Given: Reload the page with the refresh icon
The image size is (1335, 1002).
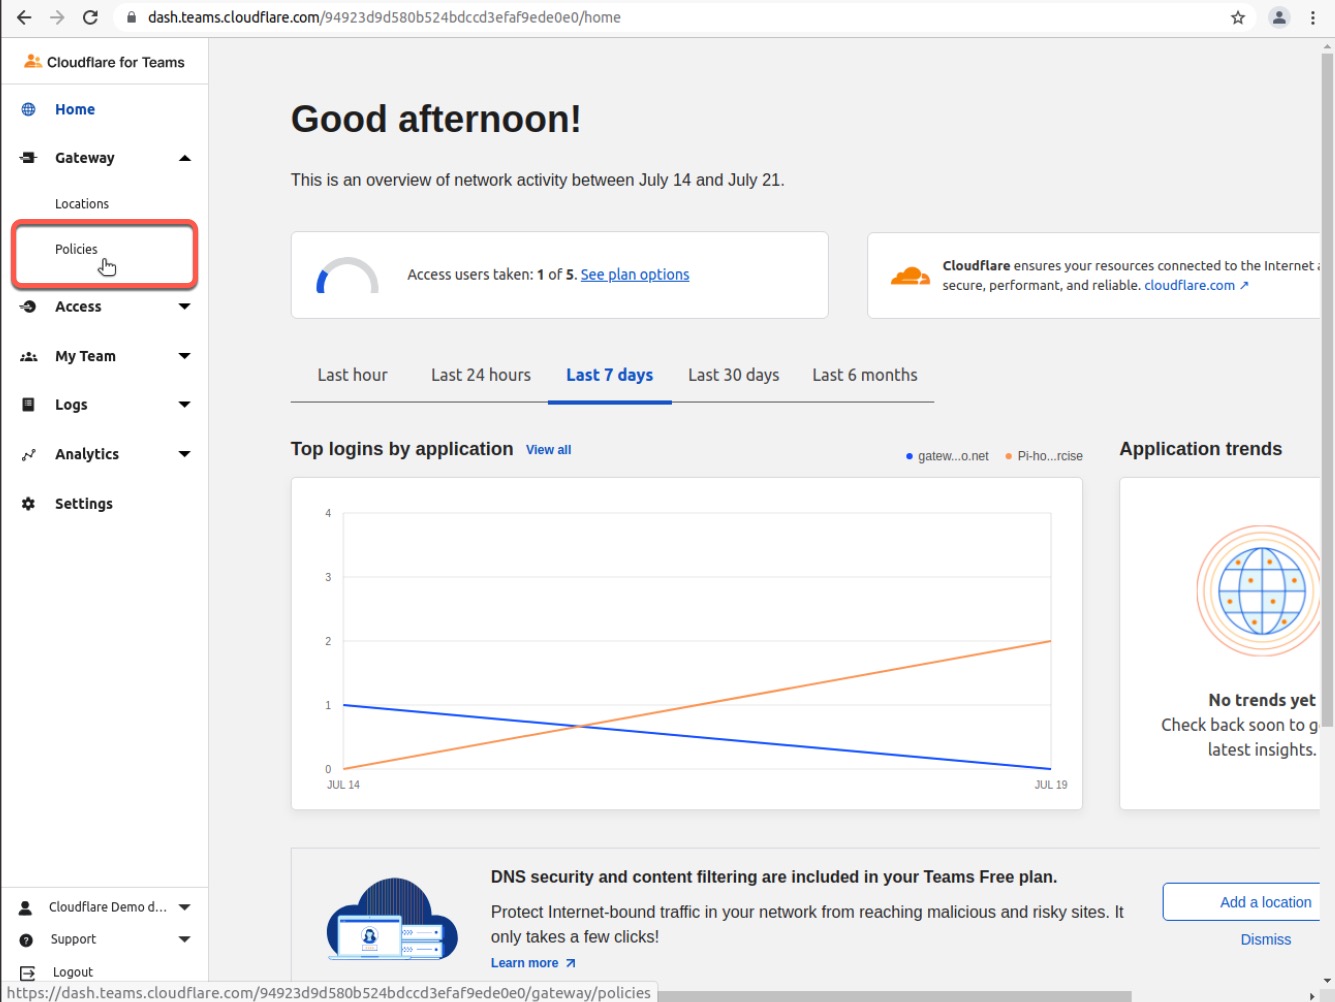Looking at the screenshot, I should [90, 17].
